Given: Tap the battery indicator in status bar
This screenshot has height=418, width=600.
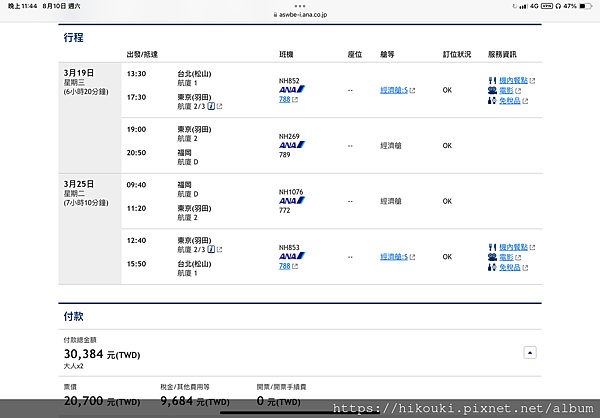Looking at the screenshot, I should click(x=585, y=6).
